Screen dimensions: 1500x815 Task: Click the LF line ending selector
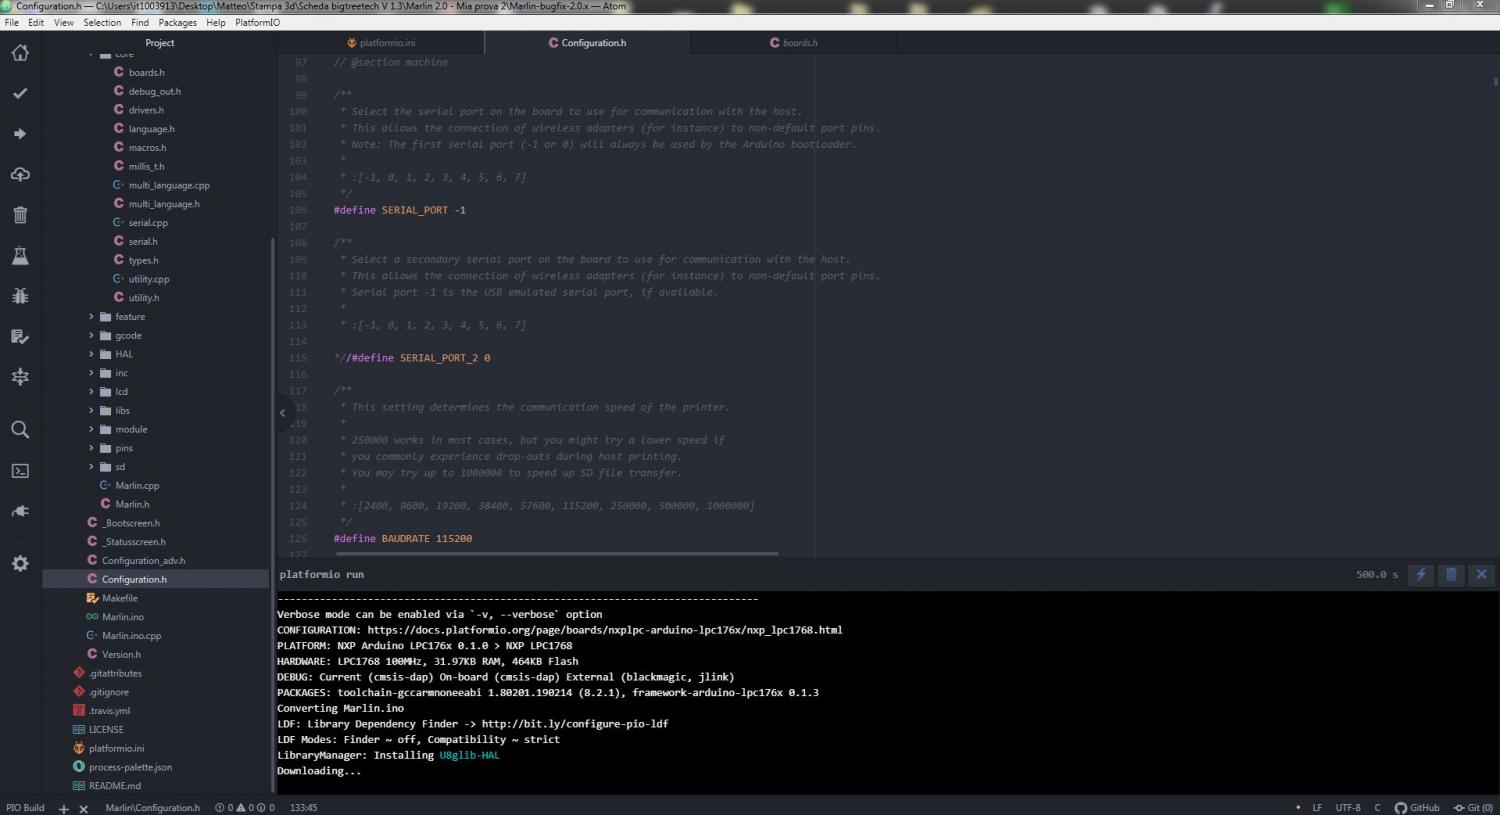(x=1317, y=808)
